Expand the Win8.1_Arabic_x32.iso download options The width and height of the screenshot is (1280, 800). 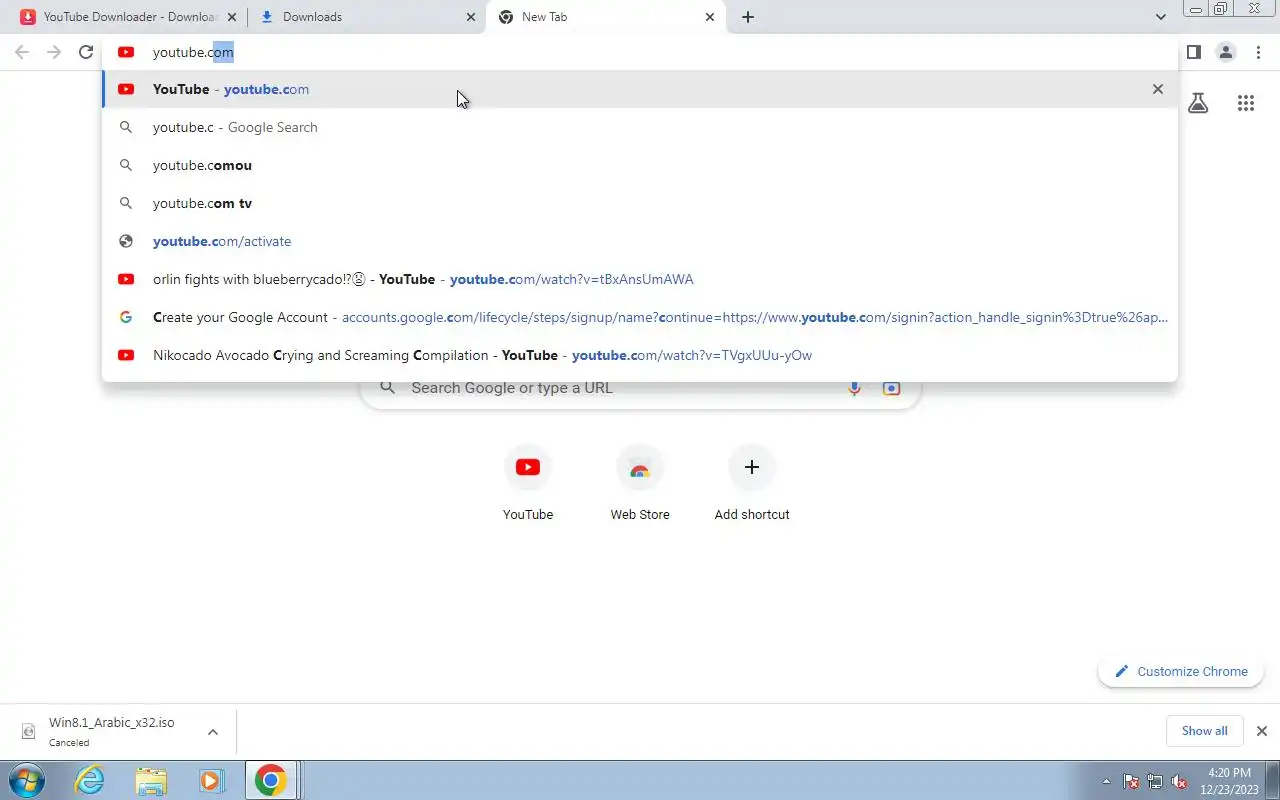click(x=213, y=732)
